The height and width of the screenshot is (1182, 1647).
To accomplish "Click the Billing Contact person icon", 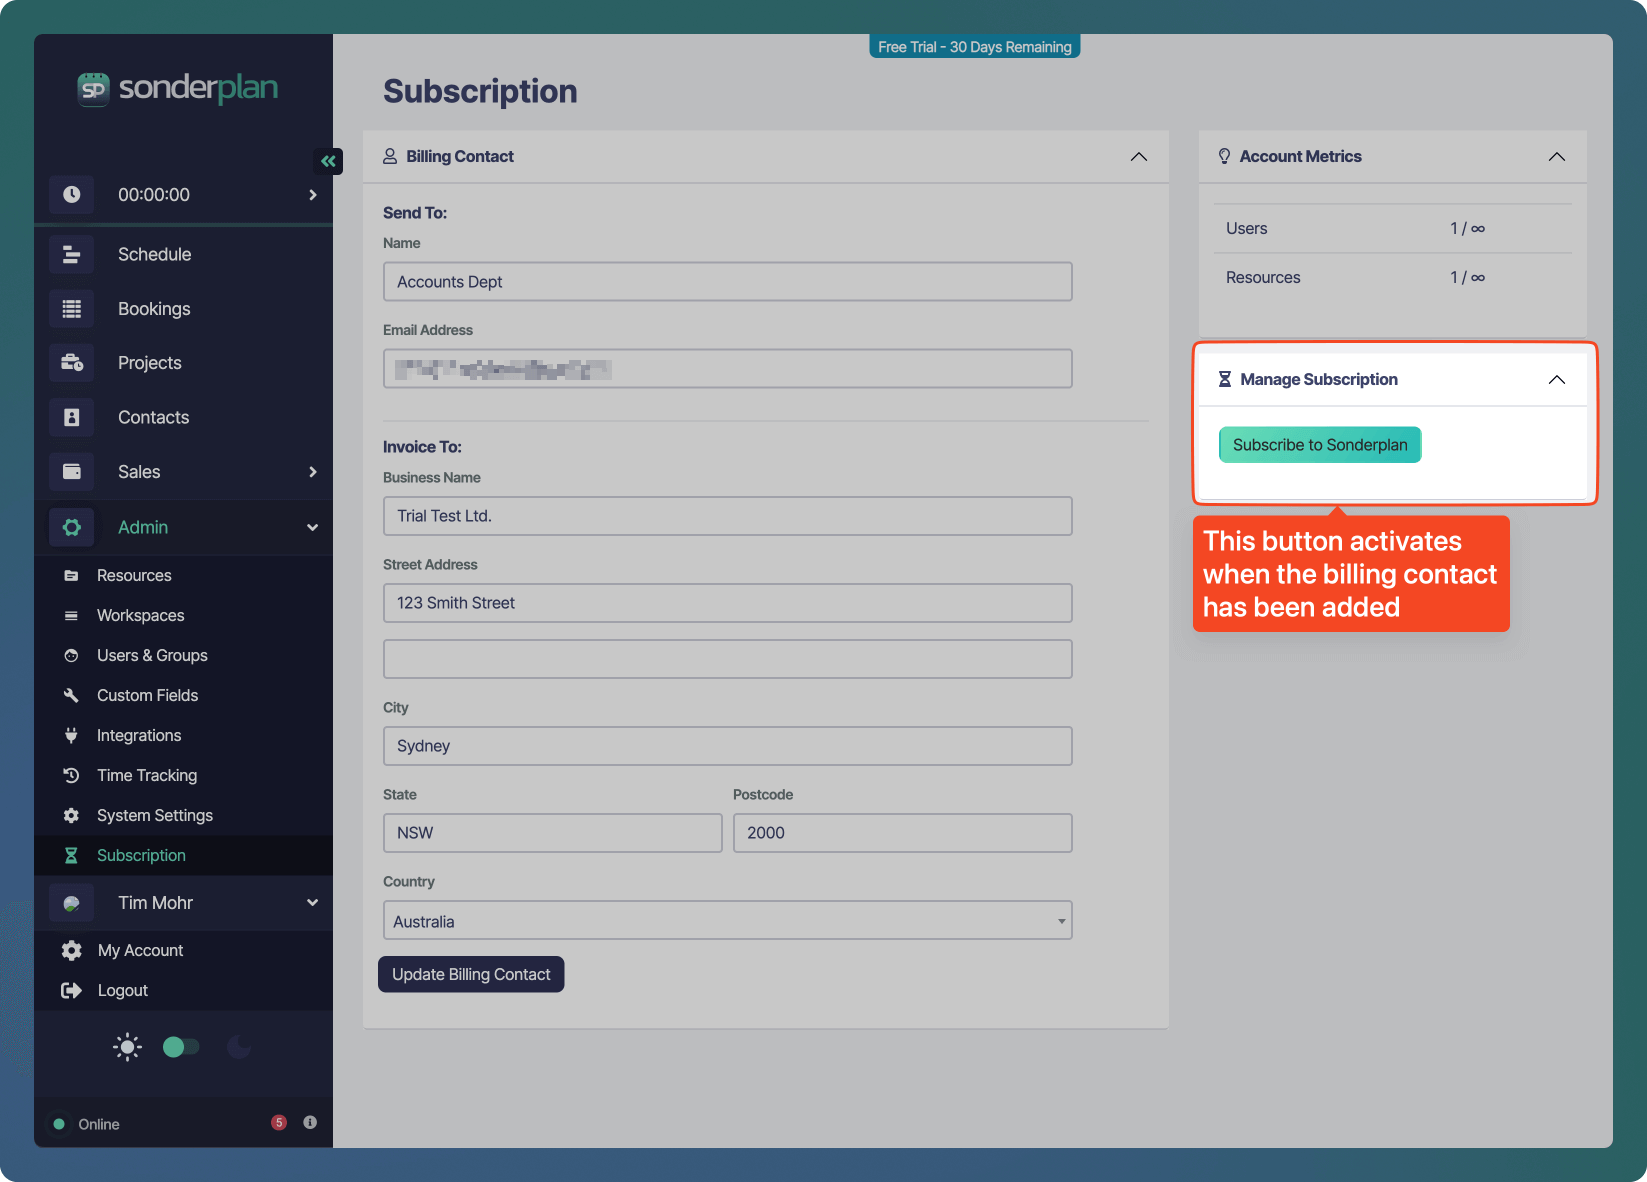I will [x=390, y=156].
